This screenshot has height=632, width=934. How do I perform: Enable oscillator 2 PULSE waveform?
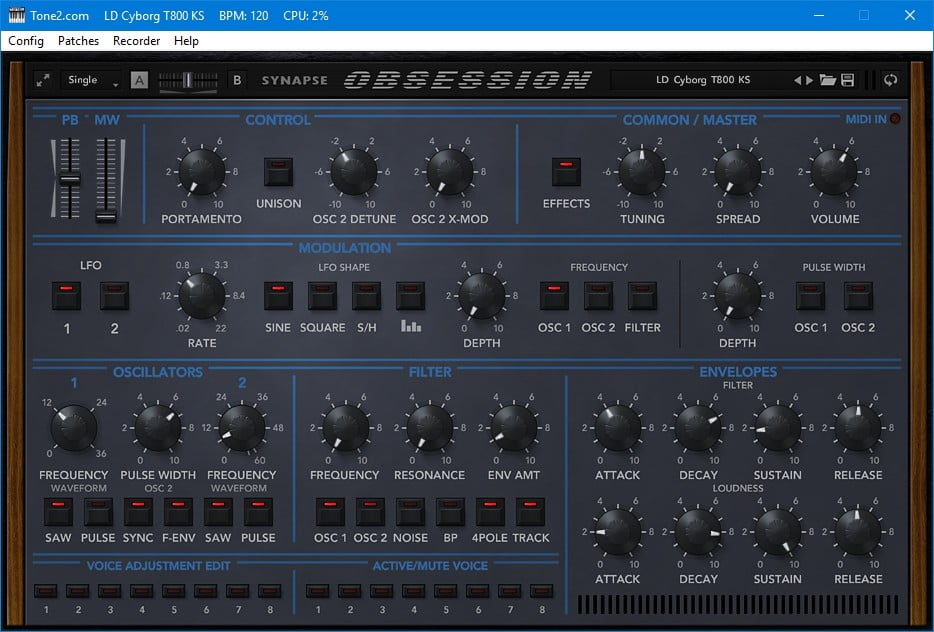(x=258, y=512)
